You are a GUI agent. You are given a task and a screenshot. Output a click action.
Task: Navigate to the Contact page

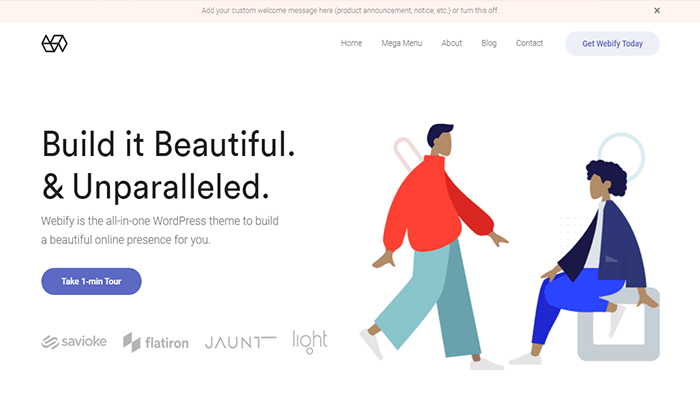[529, 43]
